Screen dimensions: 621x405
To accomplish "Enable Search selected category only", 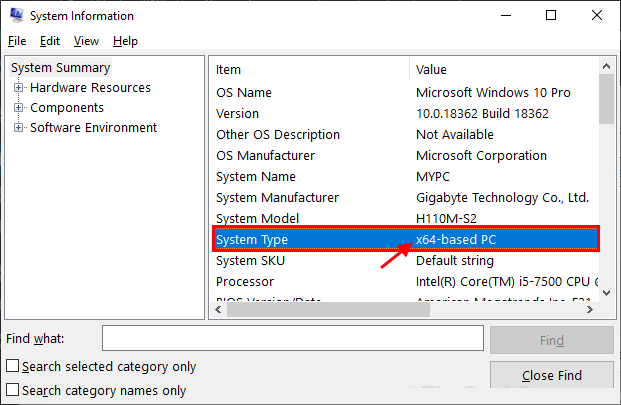I will click(x=13, y=367).
